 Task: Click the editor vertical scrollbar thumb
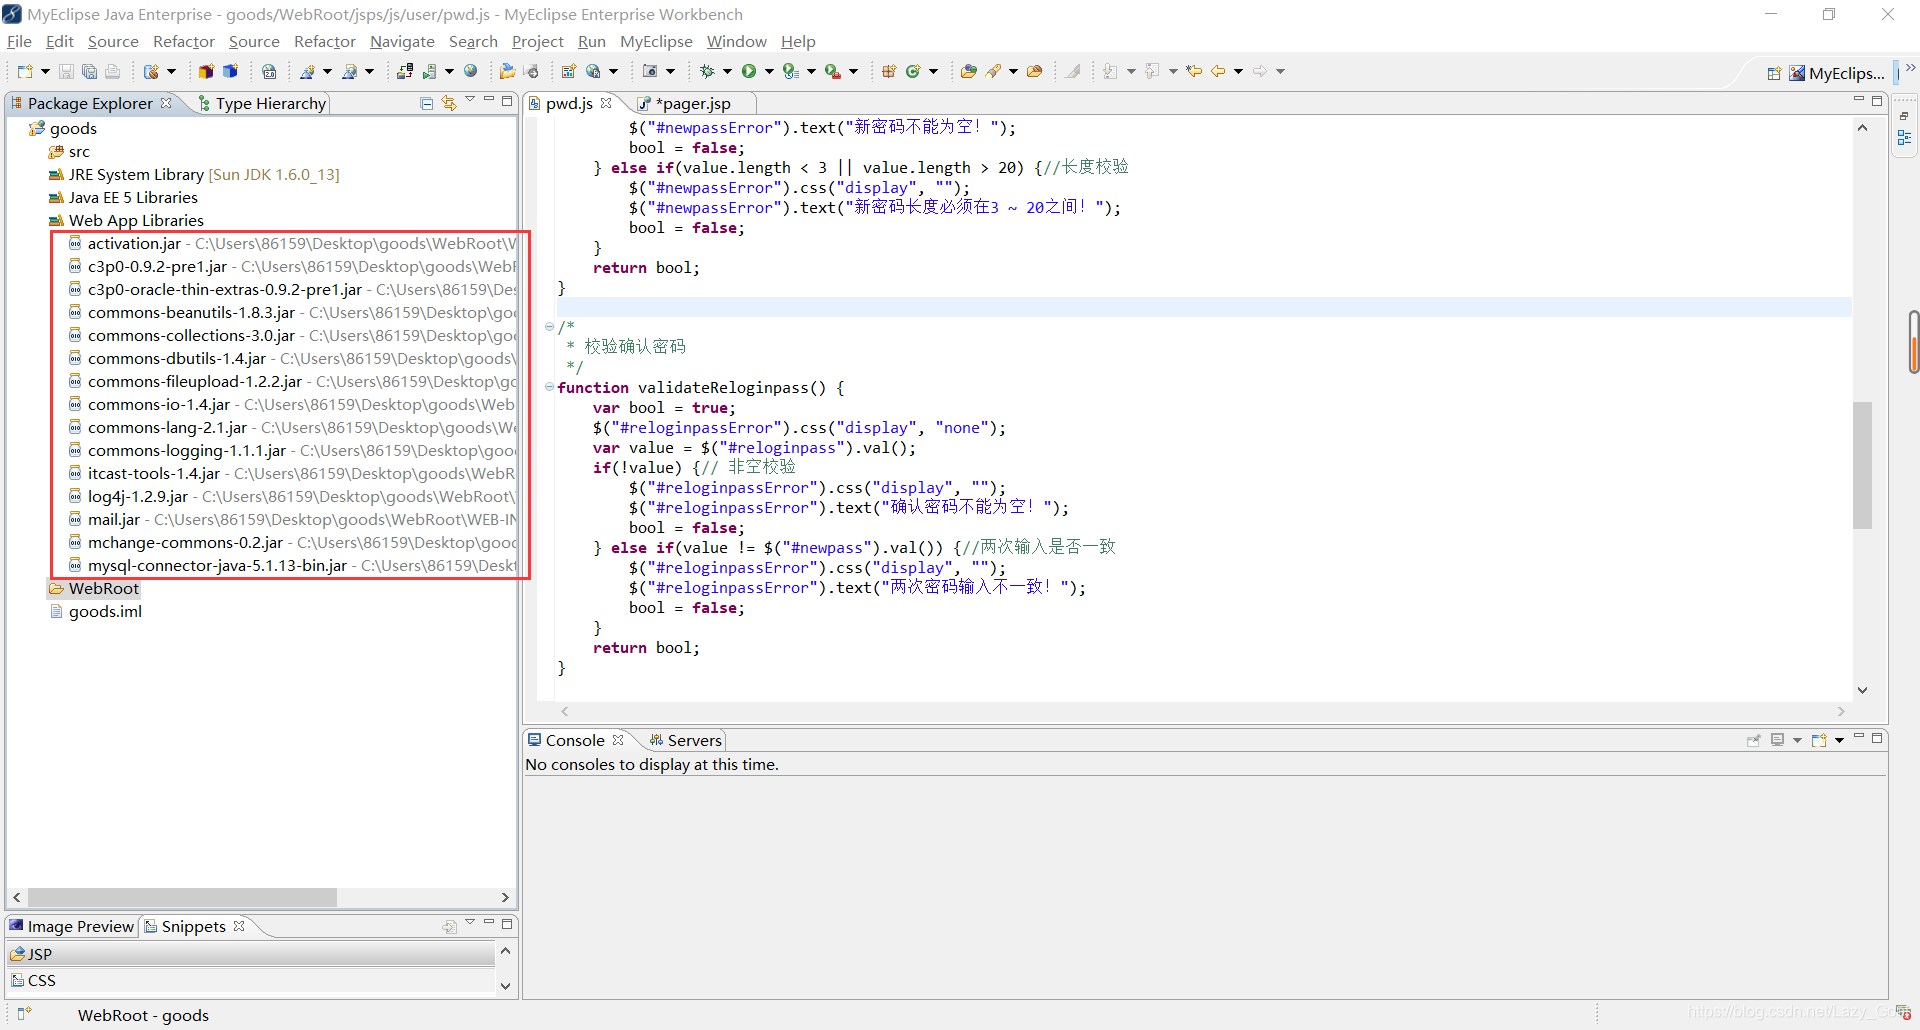coord(1862,465)
